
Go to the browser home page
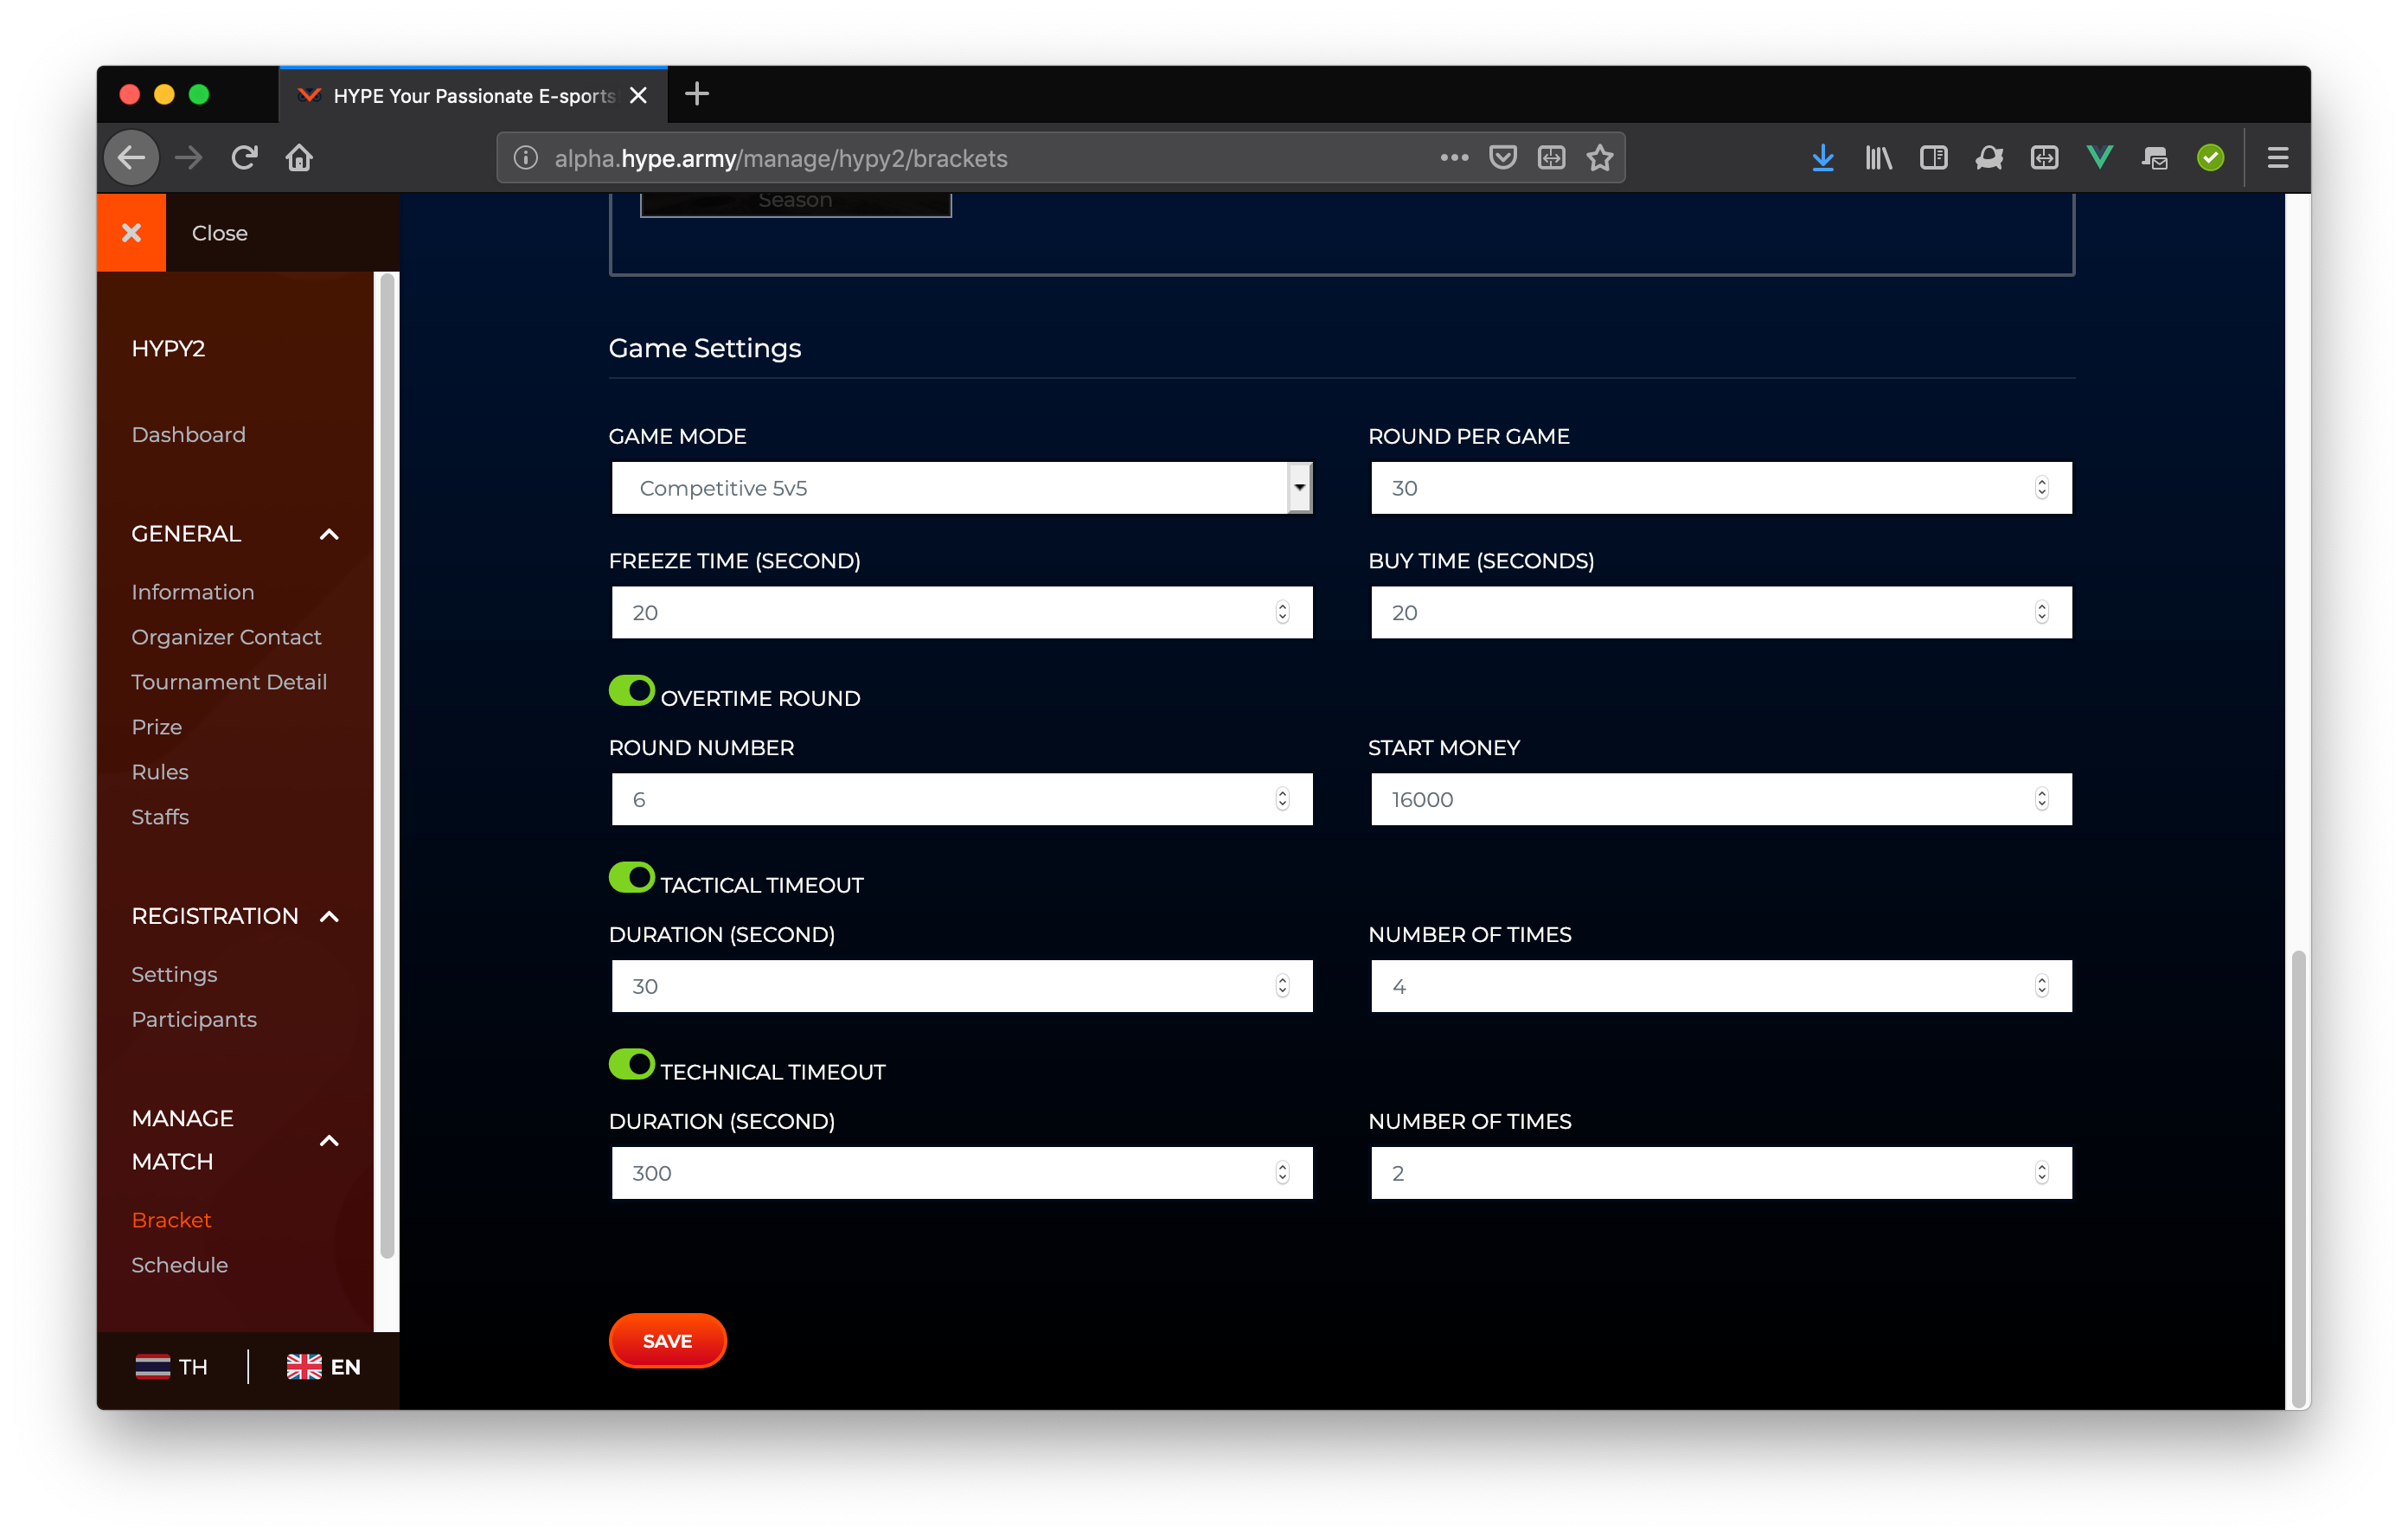[299, 158]
